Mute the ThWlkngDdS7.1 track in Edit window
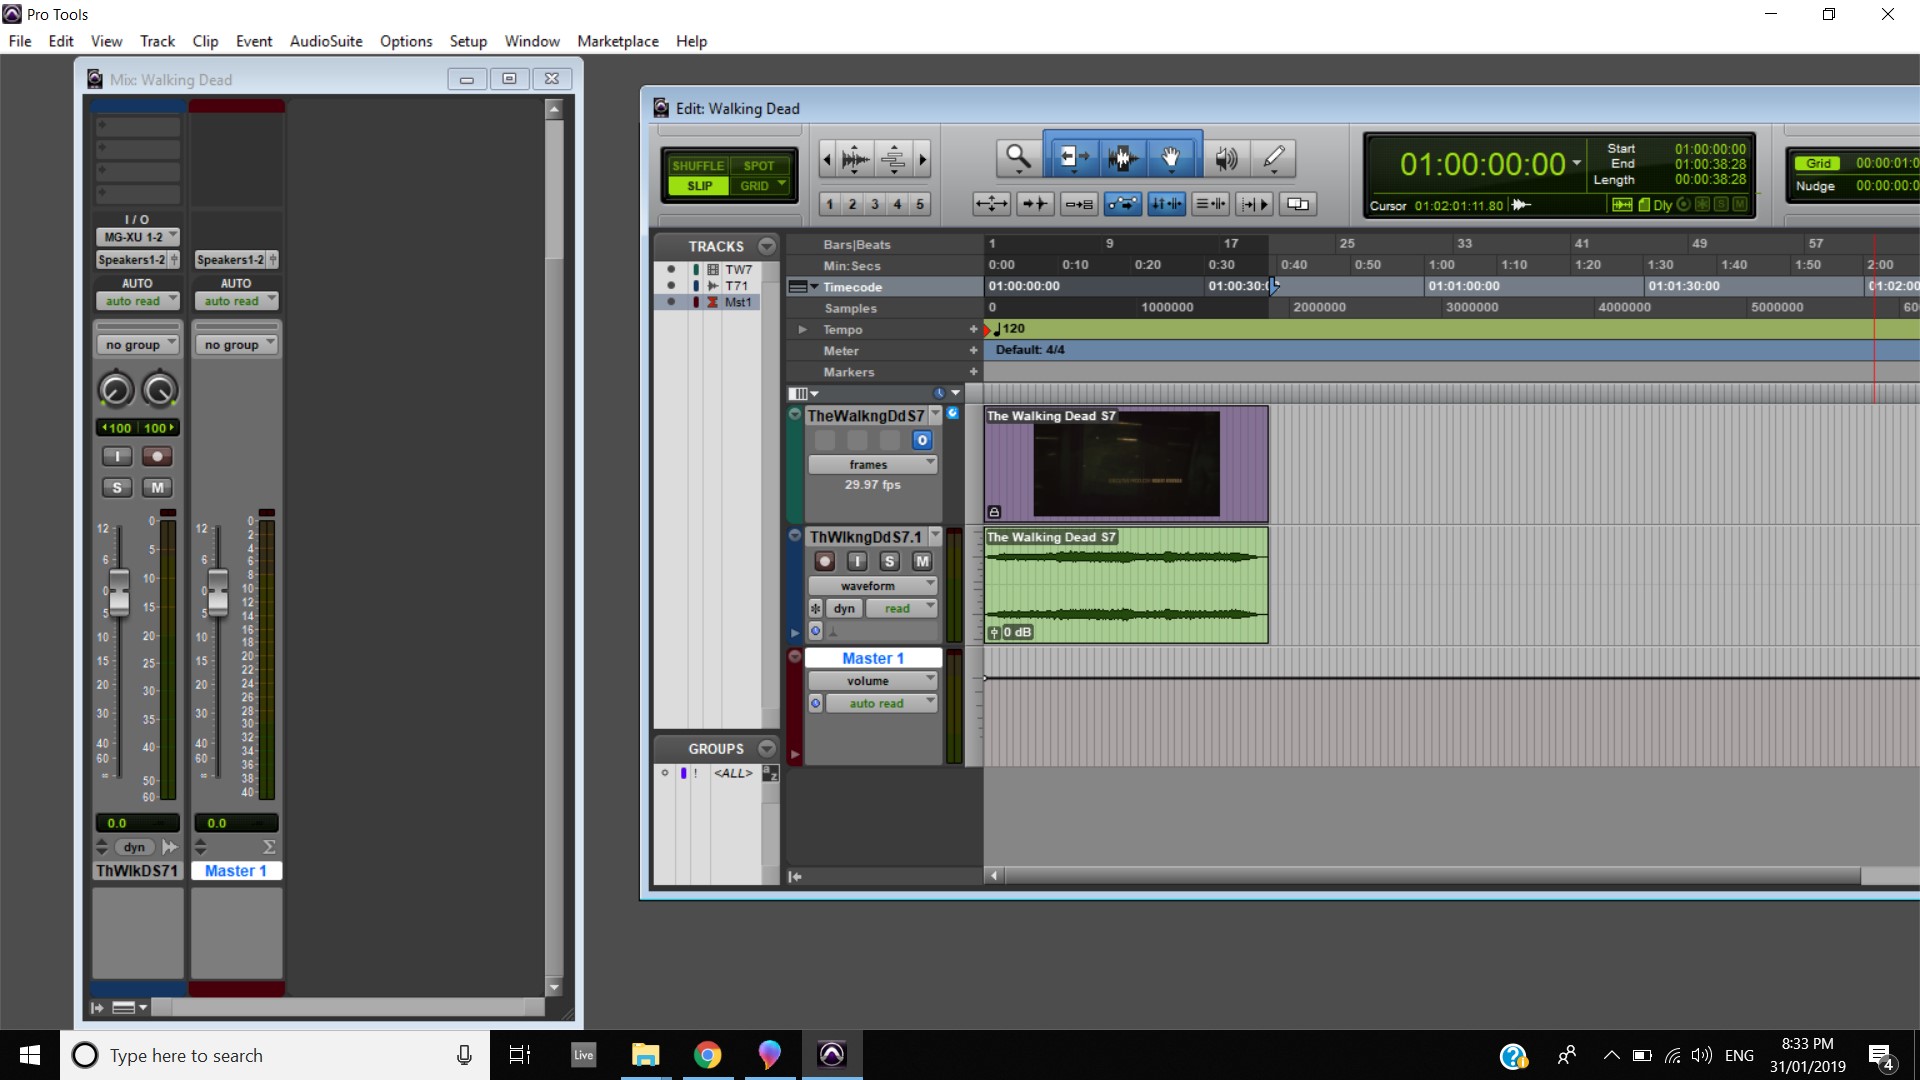The image size is (1920, 1080). pyautogui.click(x=922, y=562)
